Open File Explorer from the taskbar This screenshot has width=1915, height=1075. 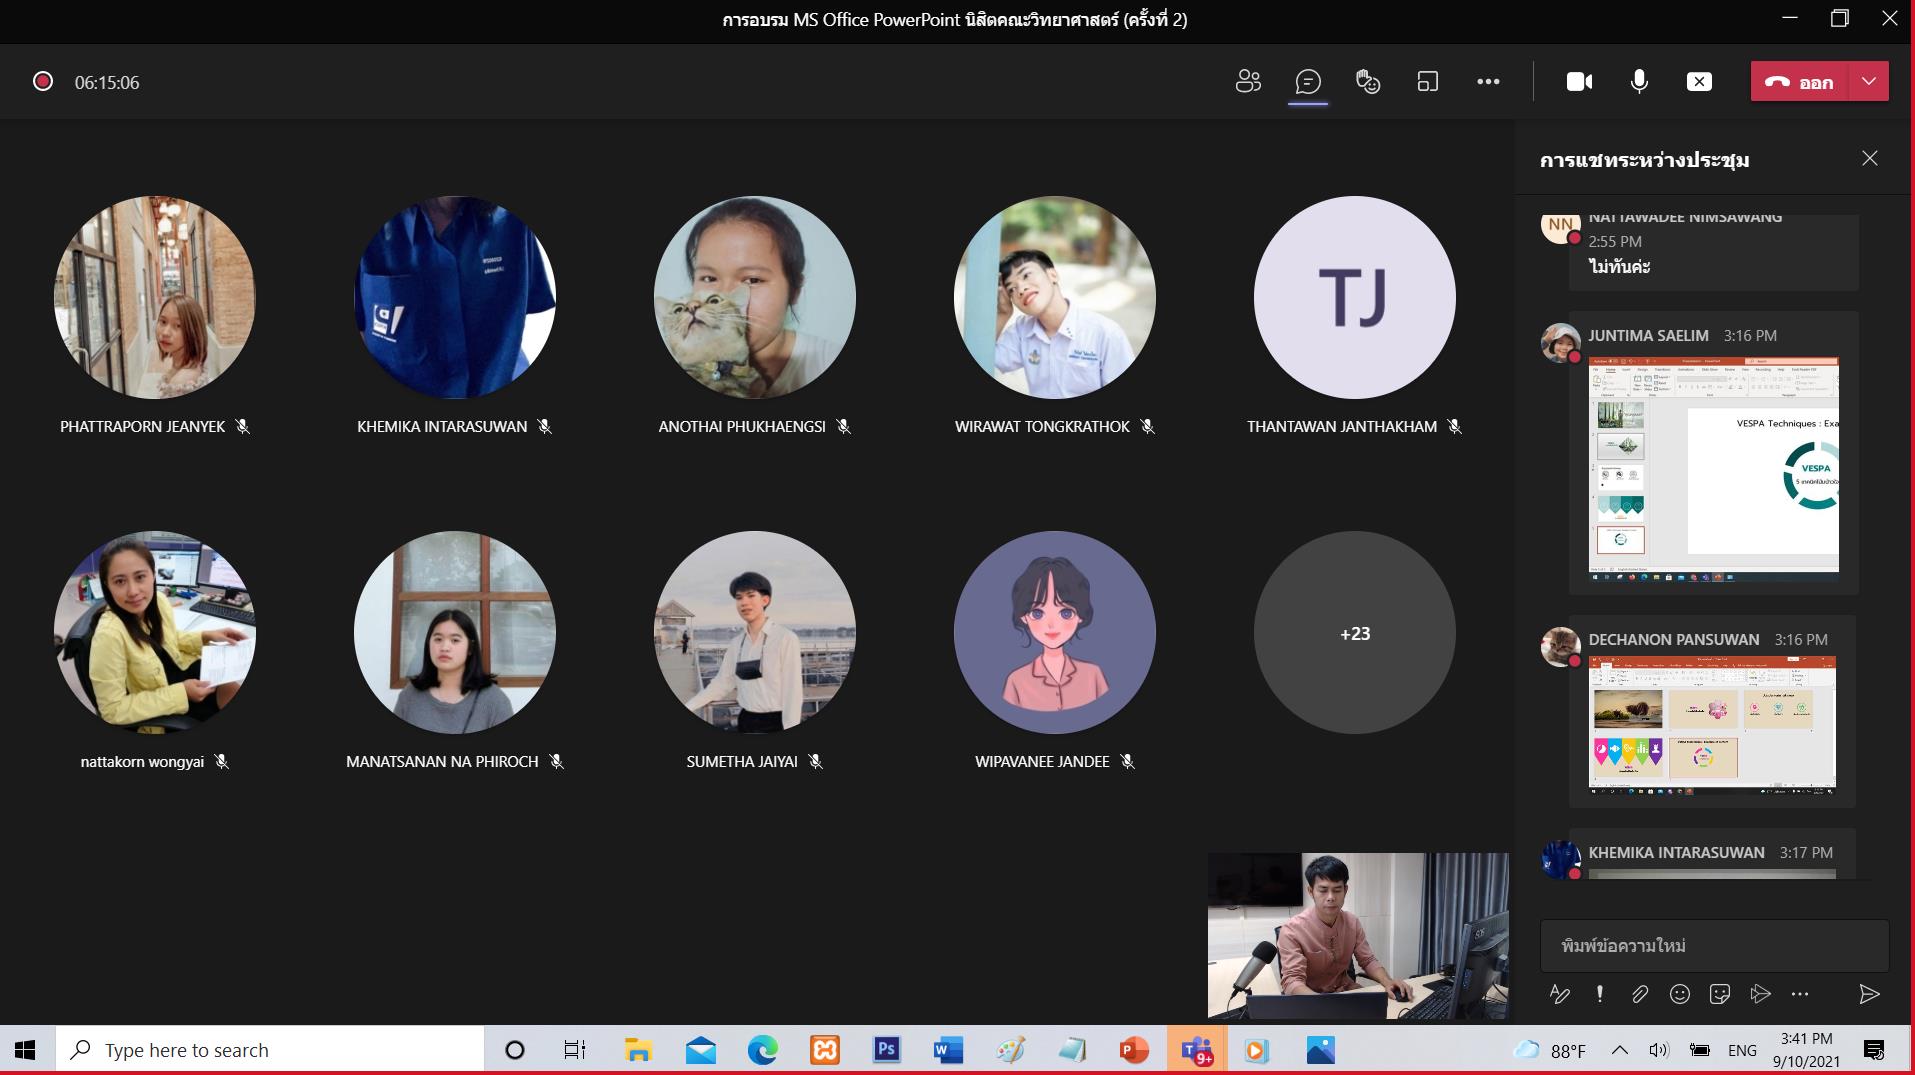click(x=638, y=1050)
